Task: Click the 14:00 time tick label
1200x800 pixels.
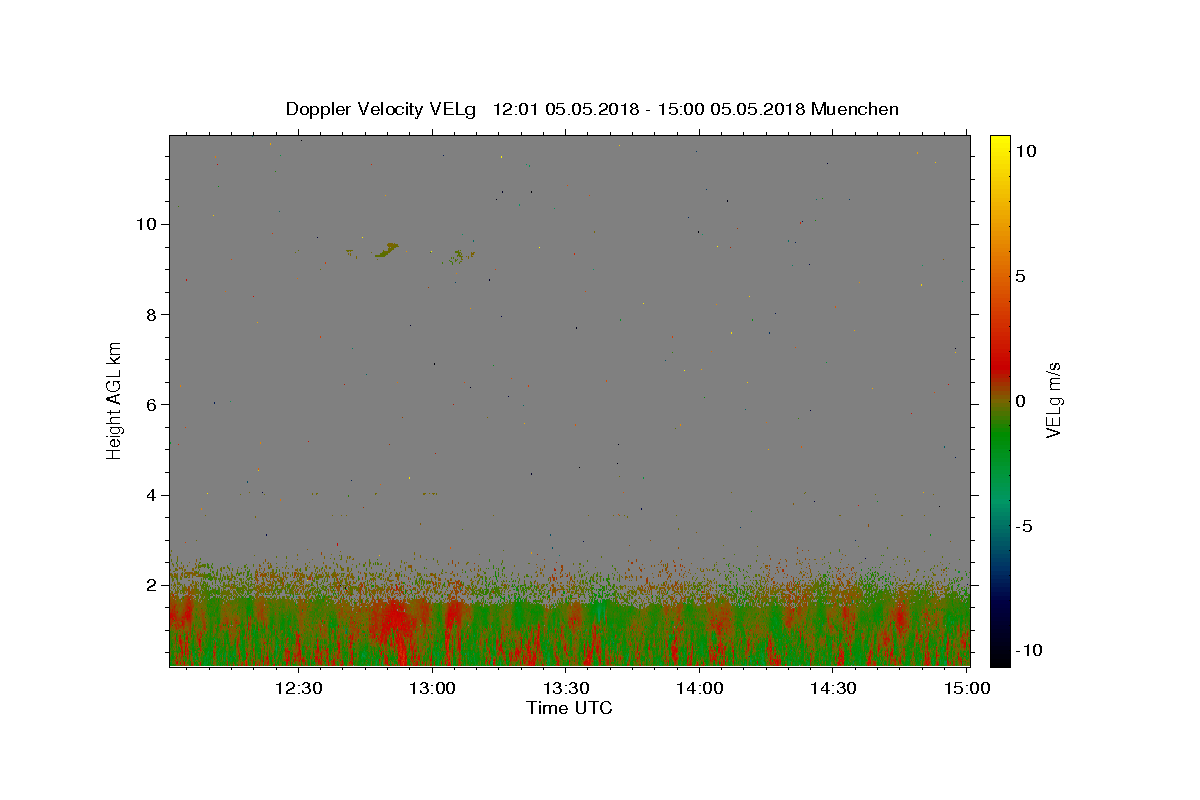Action: tap(700, 688)
